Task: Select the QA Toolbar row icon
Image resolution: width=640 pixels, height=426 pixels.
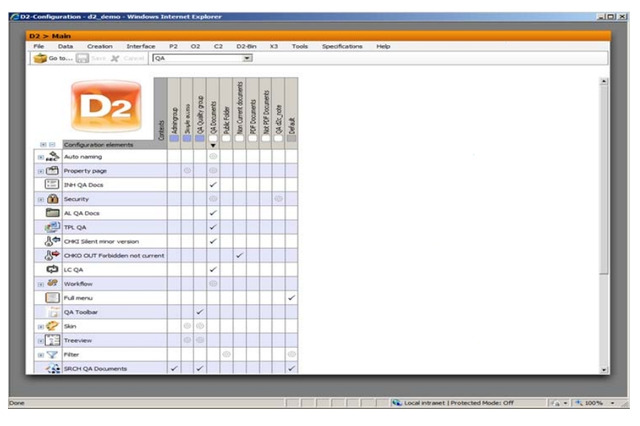Action: [53, 312]
